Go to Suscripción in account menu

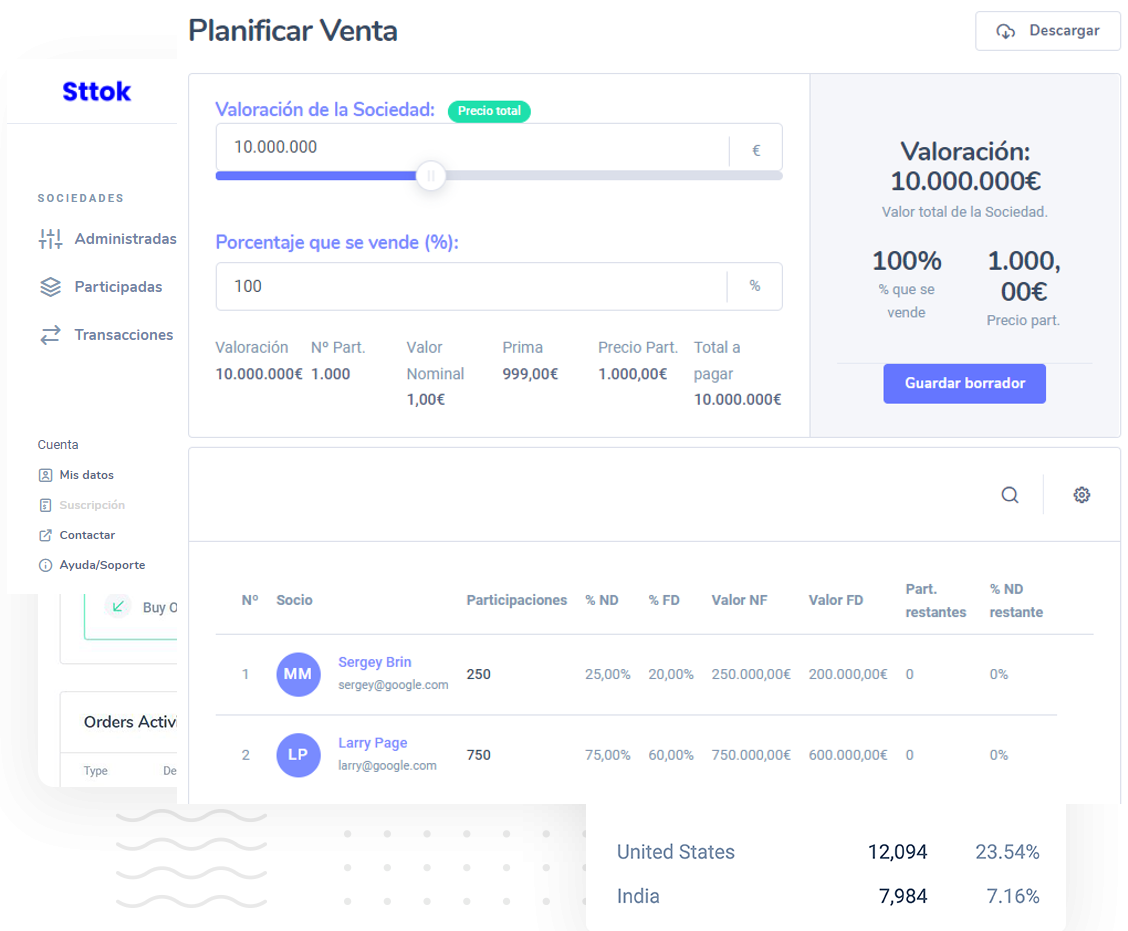pos(92,505)
